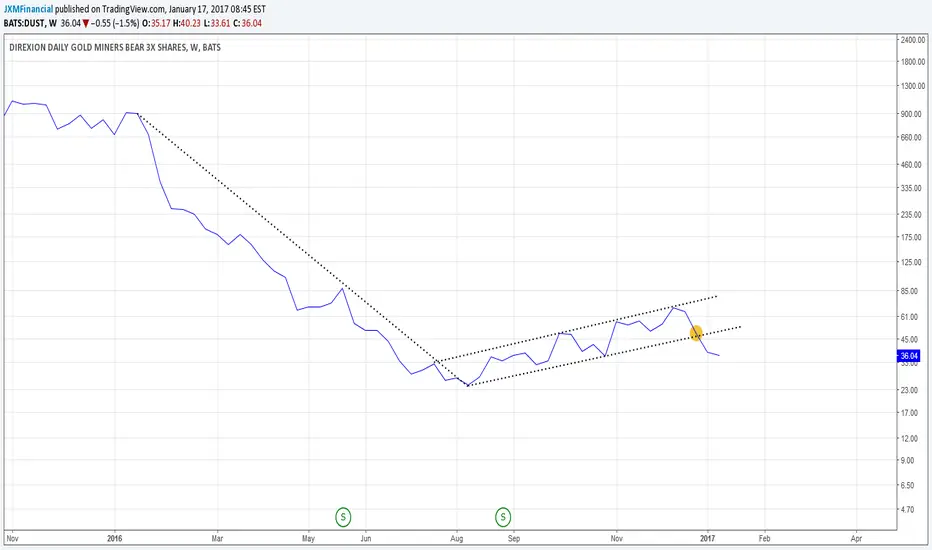
Task: Click the 61.00 price axis label
Action: click(x=909, y=317)
